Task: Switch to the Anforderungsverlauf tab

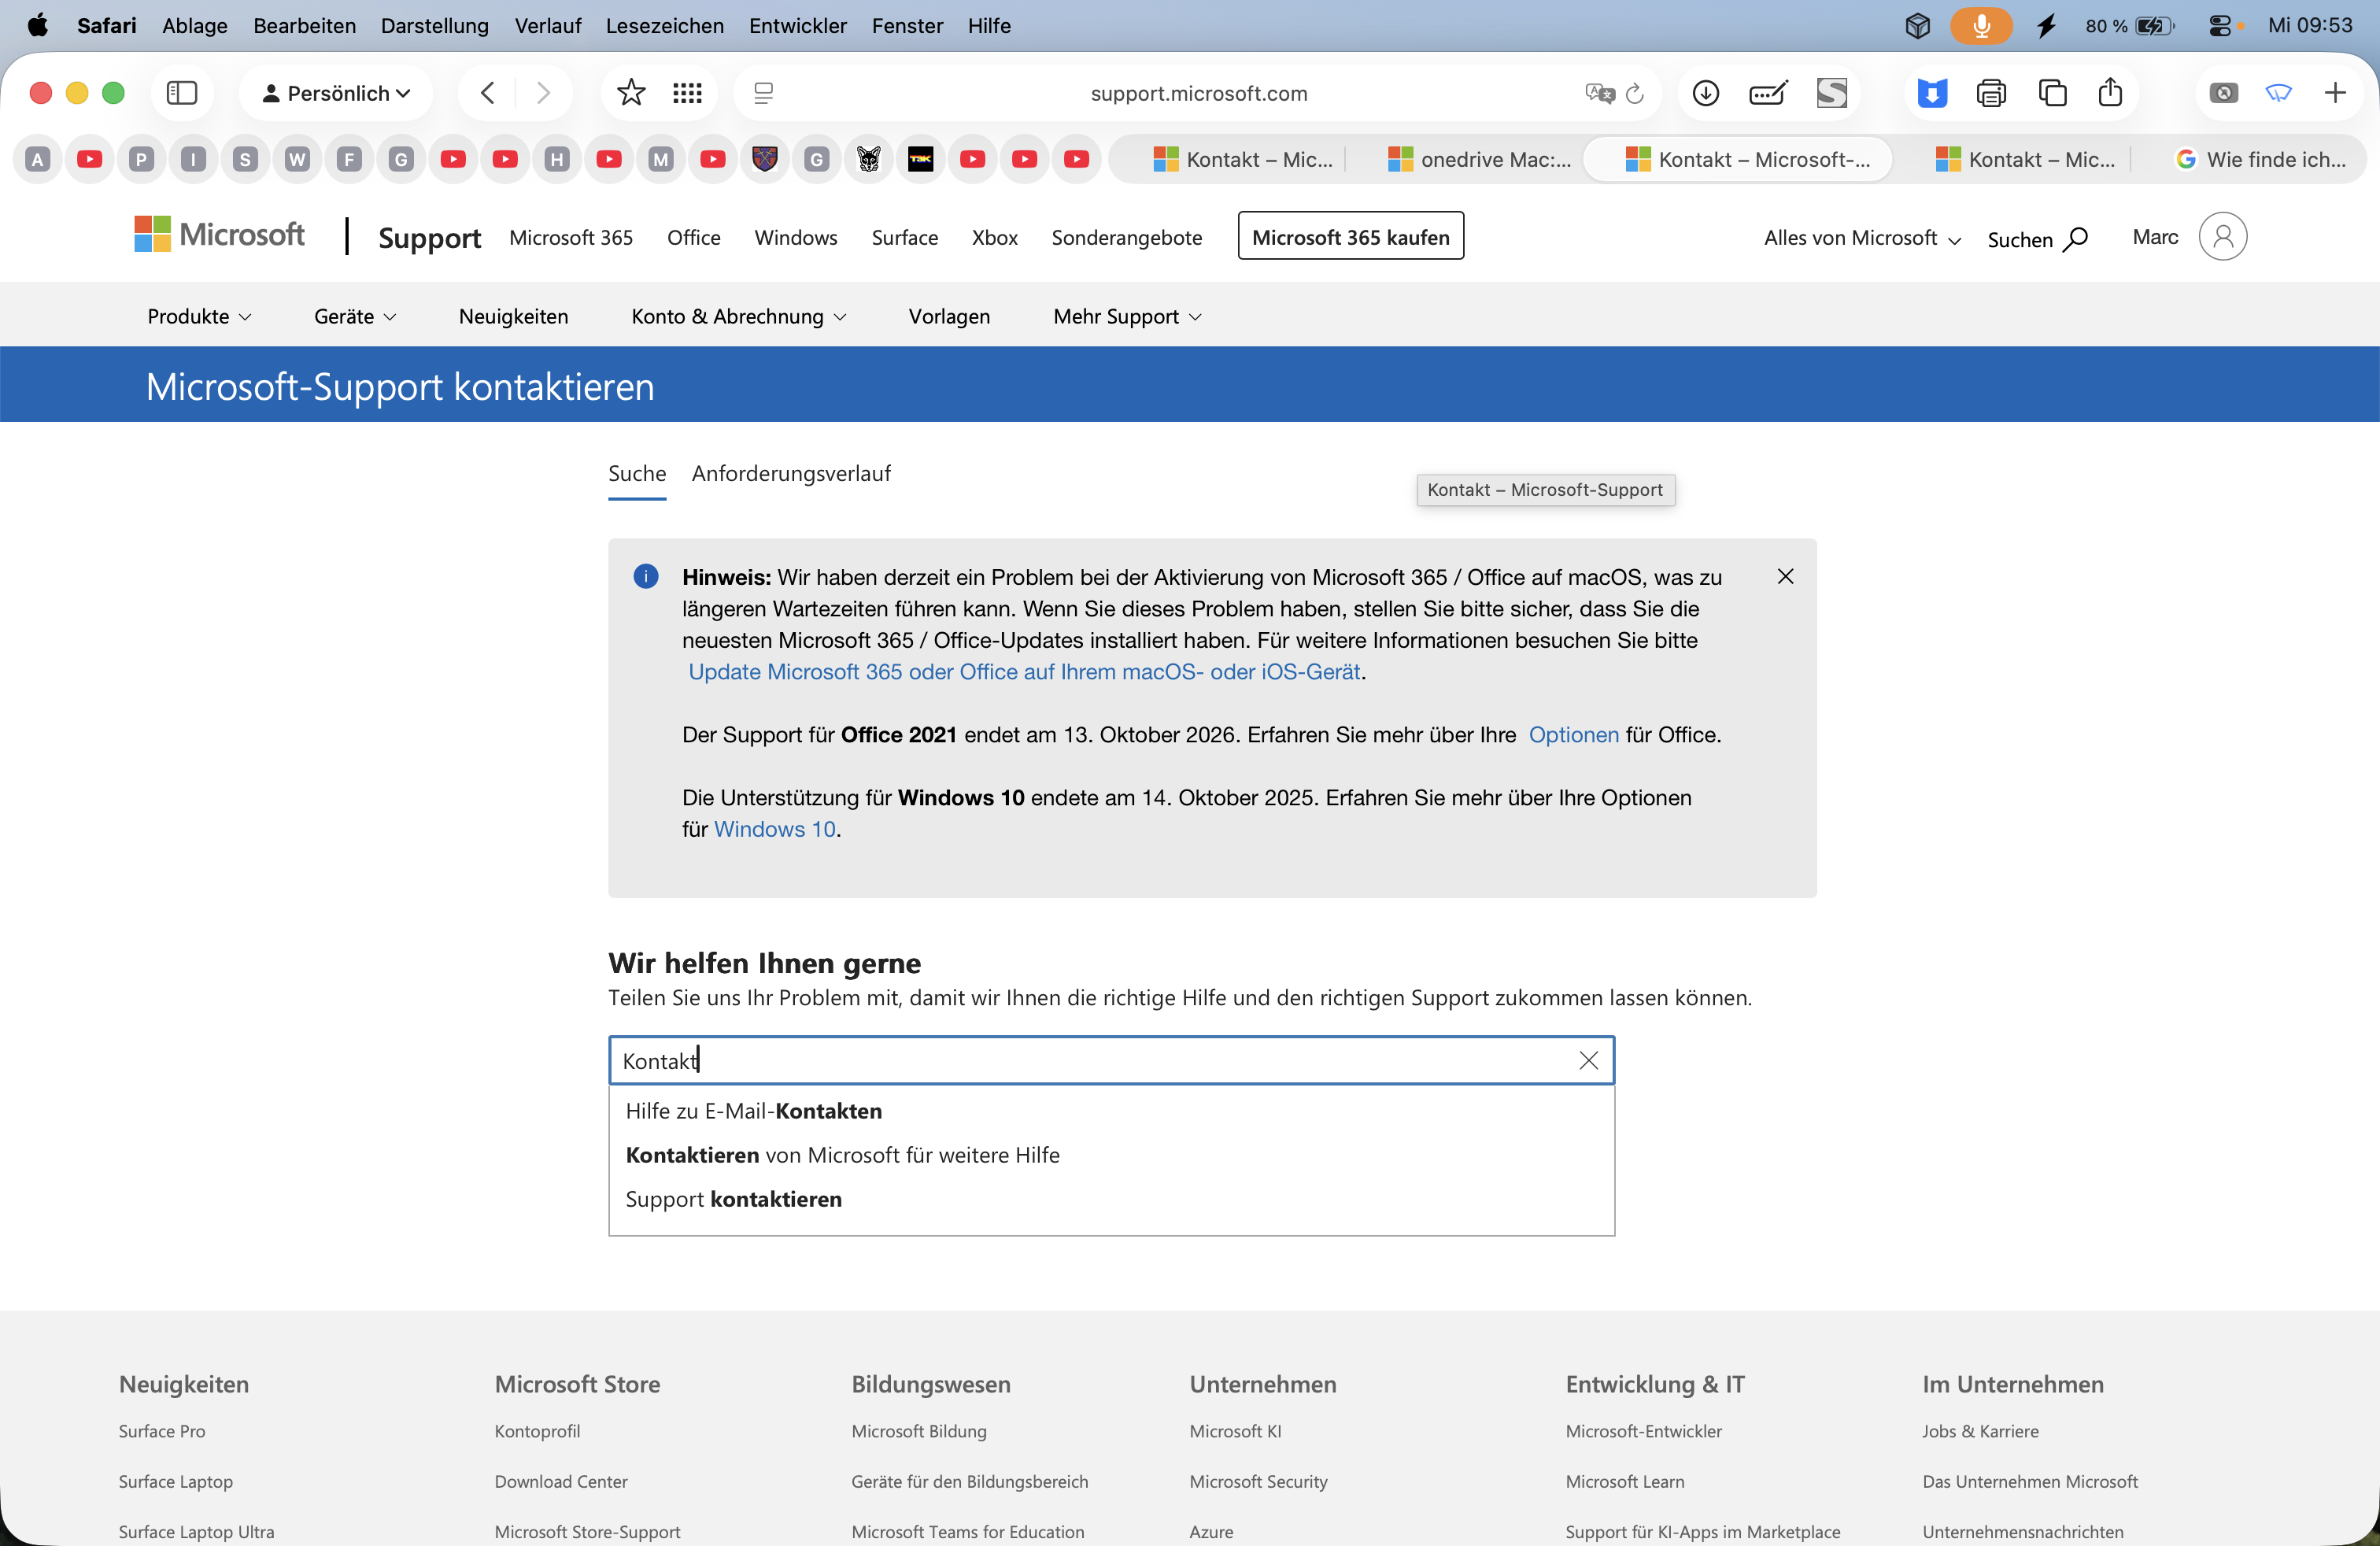Action: (791, 473)
